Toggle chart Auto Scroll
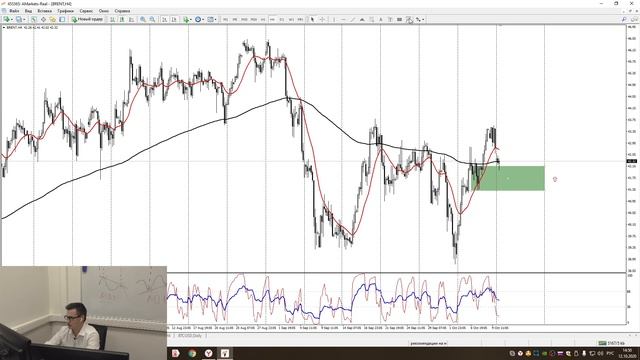Screen dimensions: 640x360 pos(164,19)
